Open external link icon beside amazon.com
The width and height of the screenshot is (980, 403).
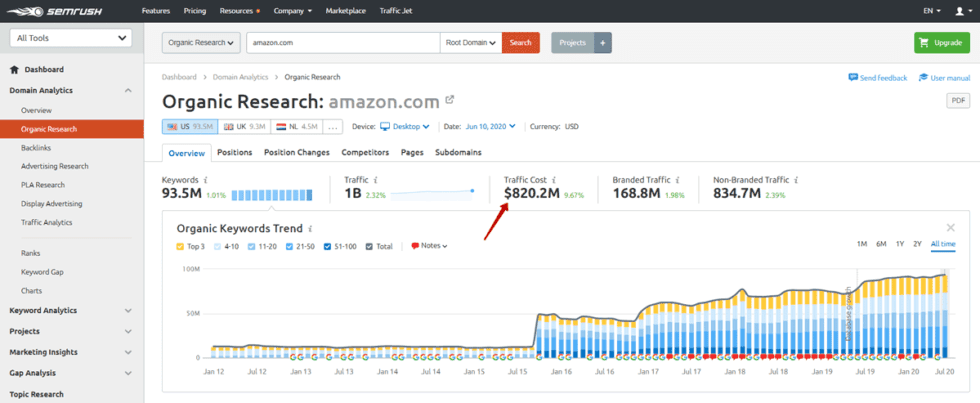click(x=450, y=100)
